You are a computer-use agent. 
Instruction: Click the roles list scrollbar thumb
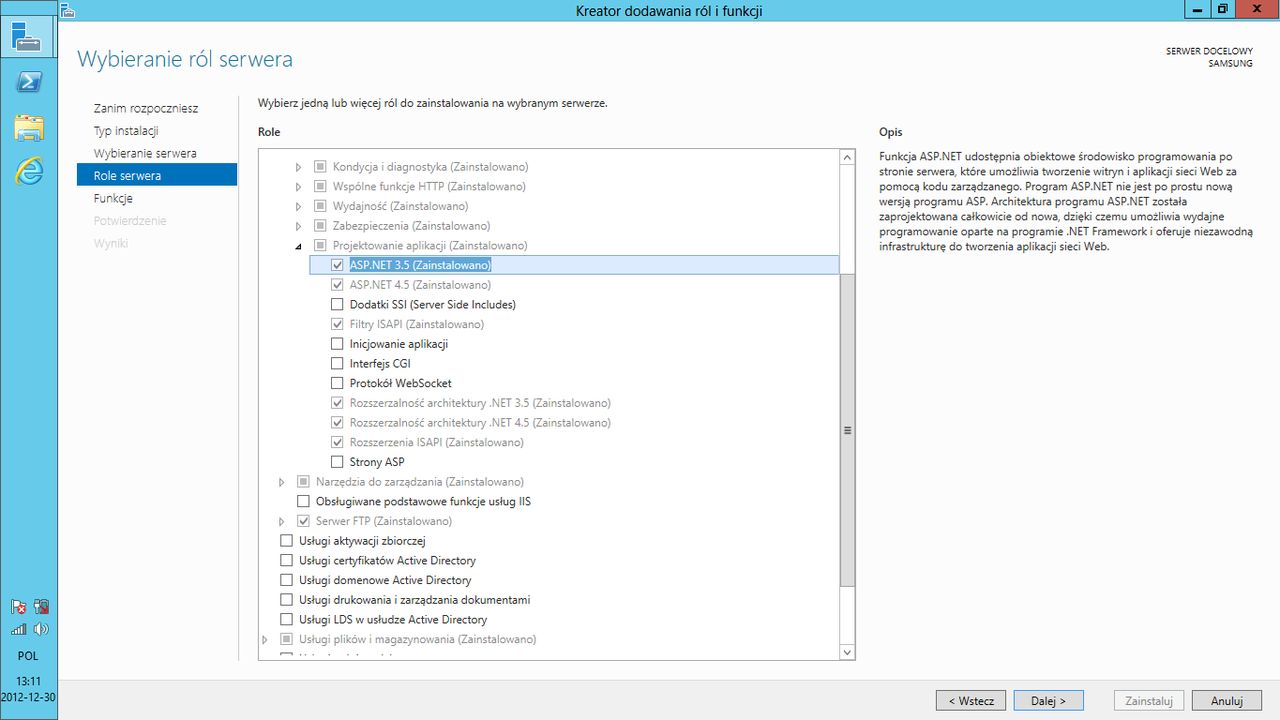(x=848, y=430)
